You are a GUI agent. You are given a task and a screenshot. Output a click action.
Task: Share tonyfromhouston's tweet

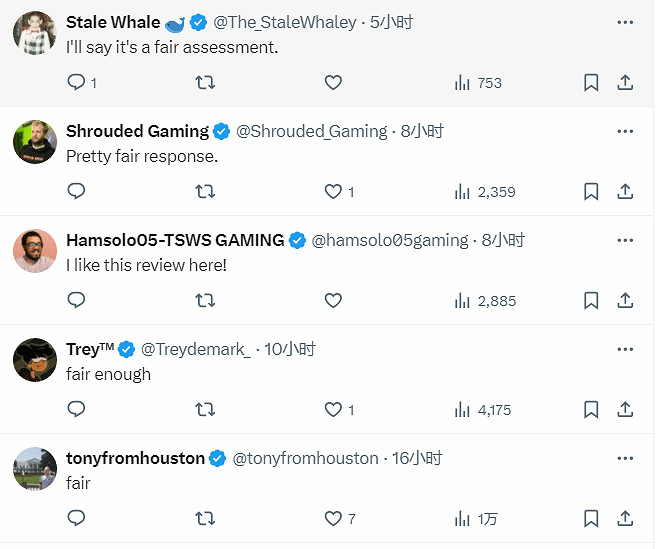pyautogui.click(x=625, y=518)
